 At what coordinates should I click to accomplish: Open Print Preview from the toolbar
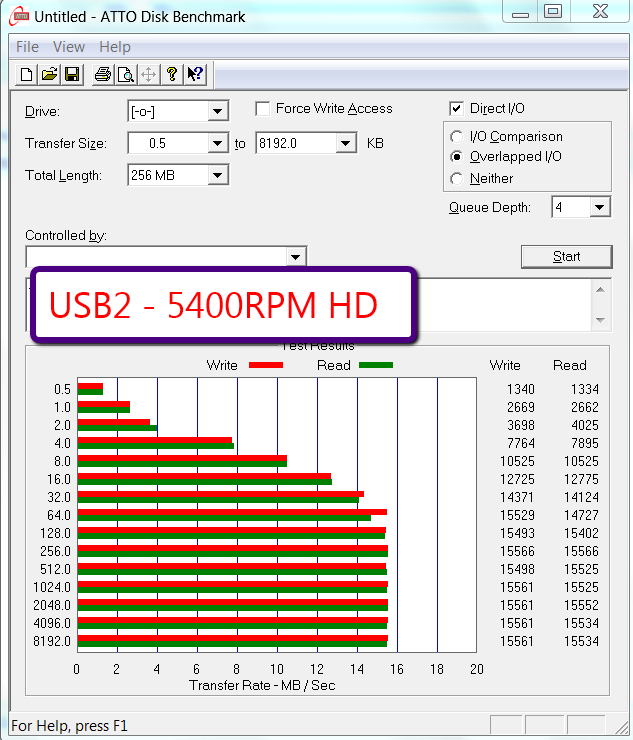coord(126,75)
